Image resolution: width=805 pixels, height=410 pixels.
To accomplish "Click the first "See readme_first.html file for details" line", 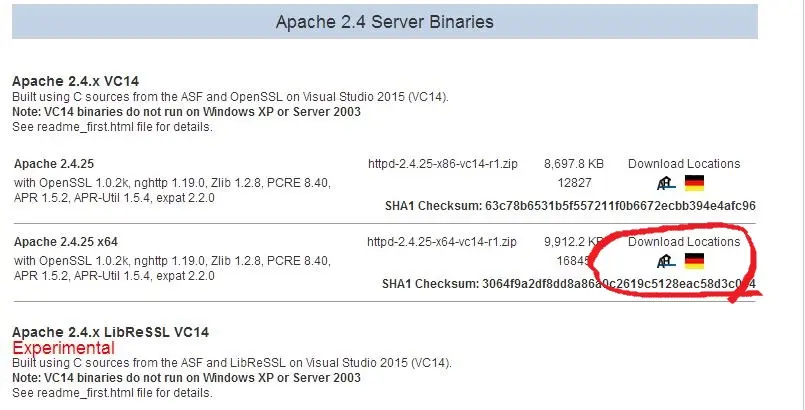I will (112, 127).
